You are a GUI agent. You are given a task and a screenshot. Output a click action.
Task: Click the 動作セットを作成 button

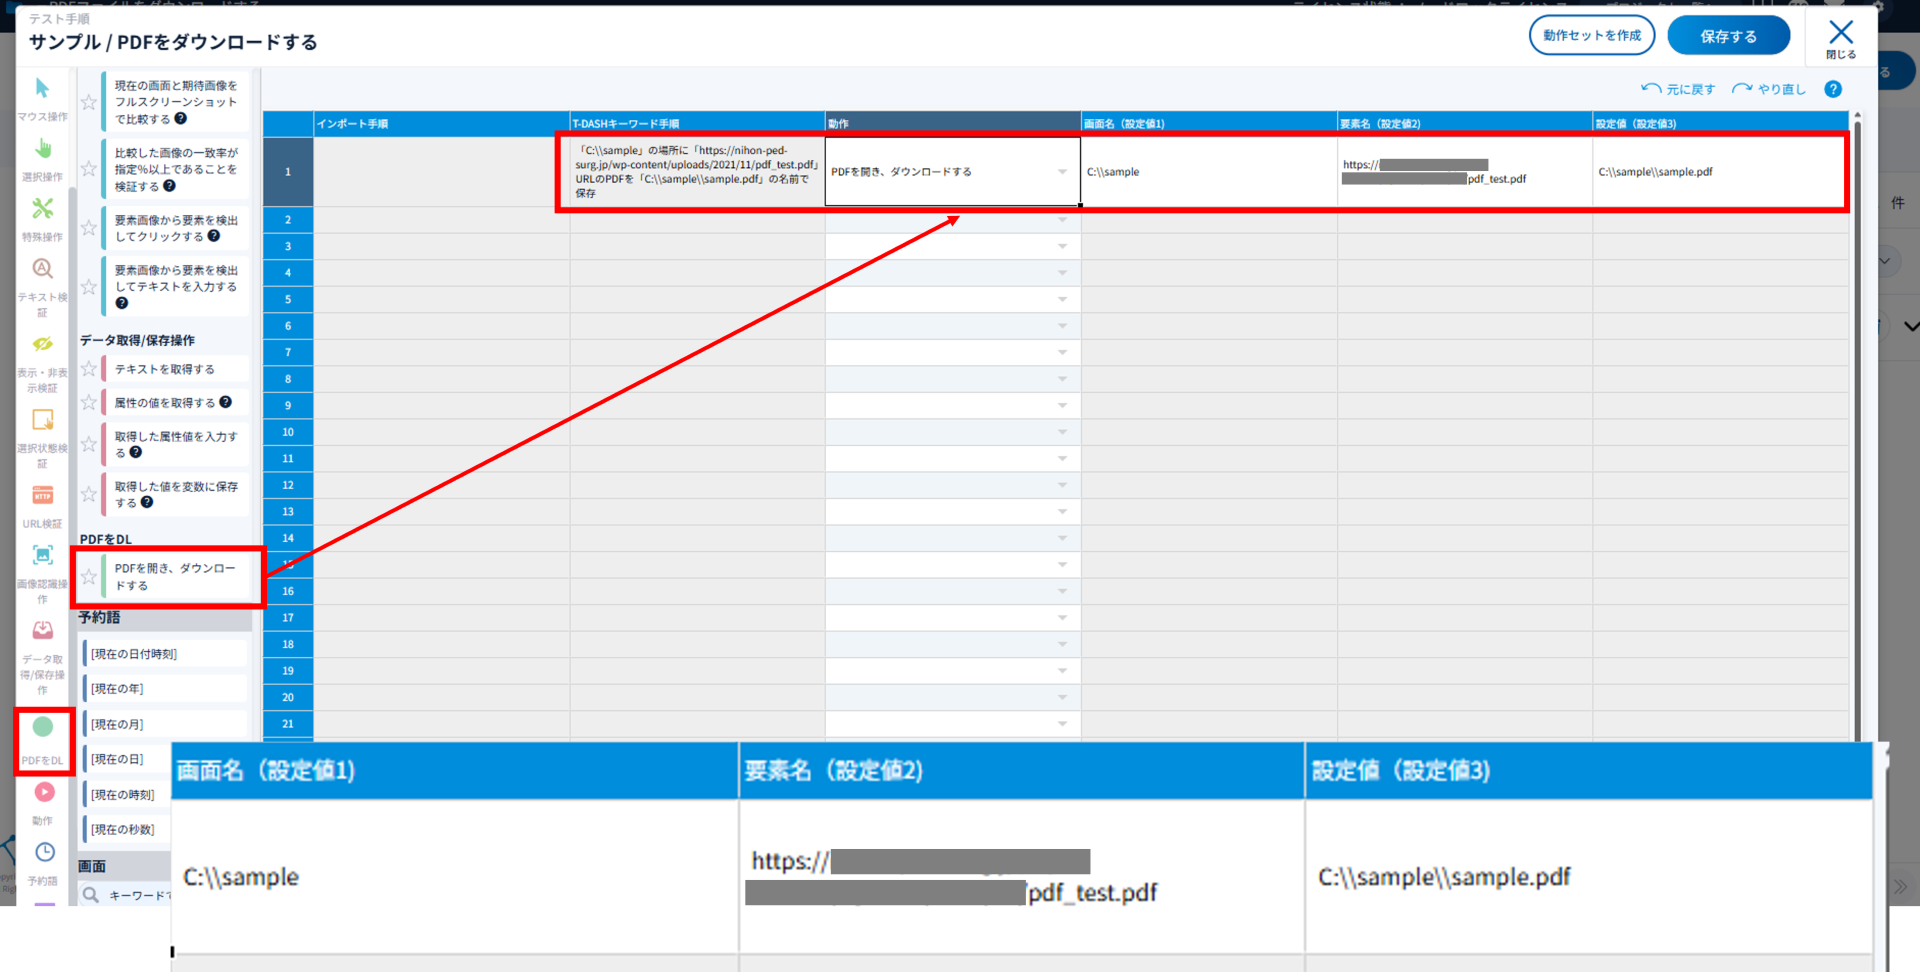click(x=1591, y=36)
